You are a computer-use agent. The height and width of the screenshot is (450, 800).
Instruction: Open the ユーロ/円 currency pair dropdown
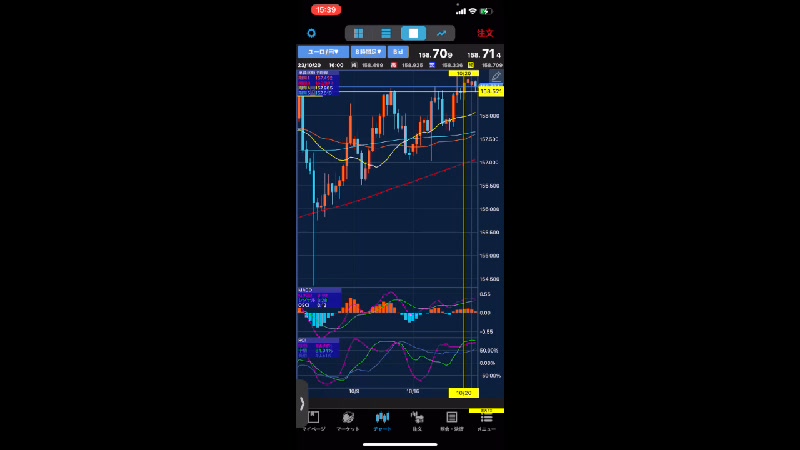pos(322,51)
